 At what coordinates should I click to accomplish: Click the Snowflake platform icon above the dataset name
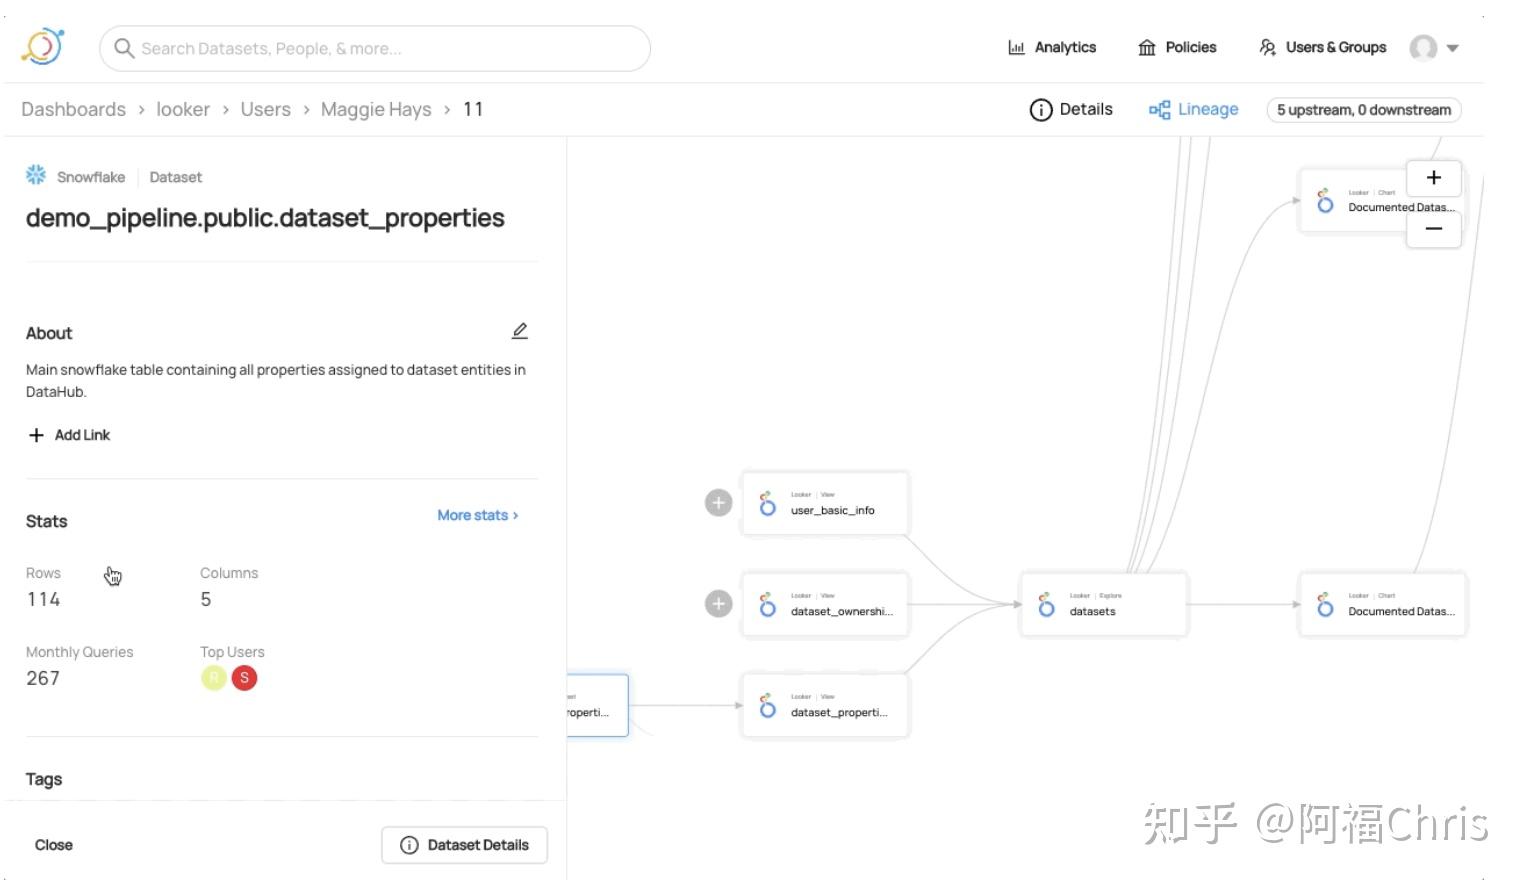point(35,174)
